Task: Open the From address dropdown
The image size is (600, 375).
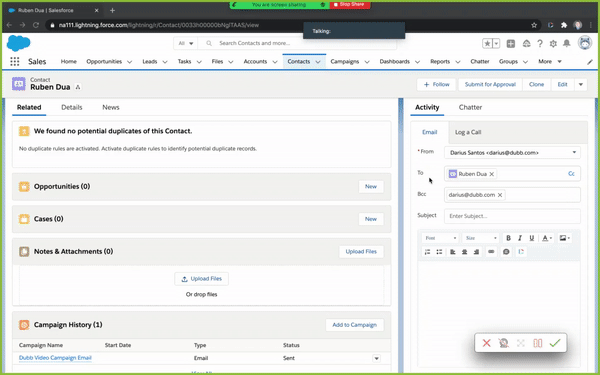Action: coord(512,153)
